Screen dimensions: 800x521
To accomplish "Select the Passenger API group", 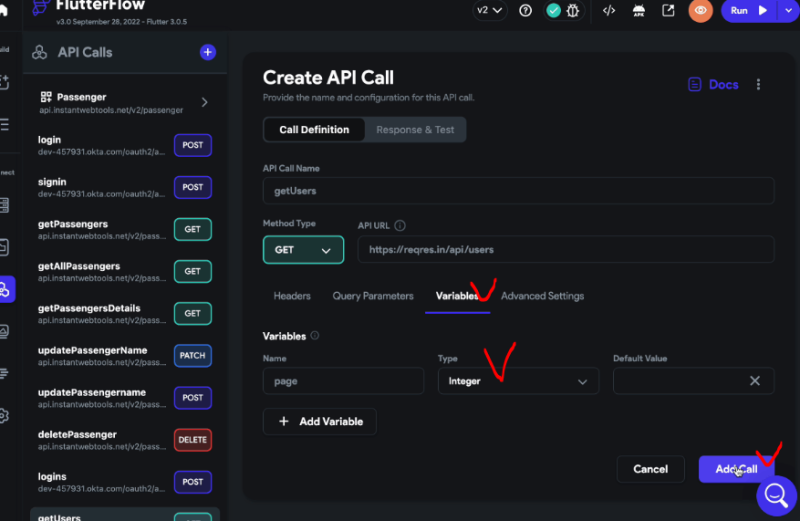I will (x=124, y=103).
